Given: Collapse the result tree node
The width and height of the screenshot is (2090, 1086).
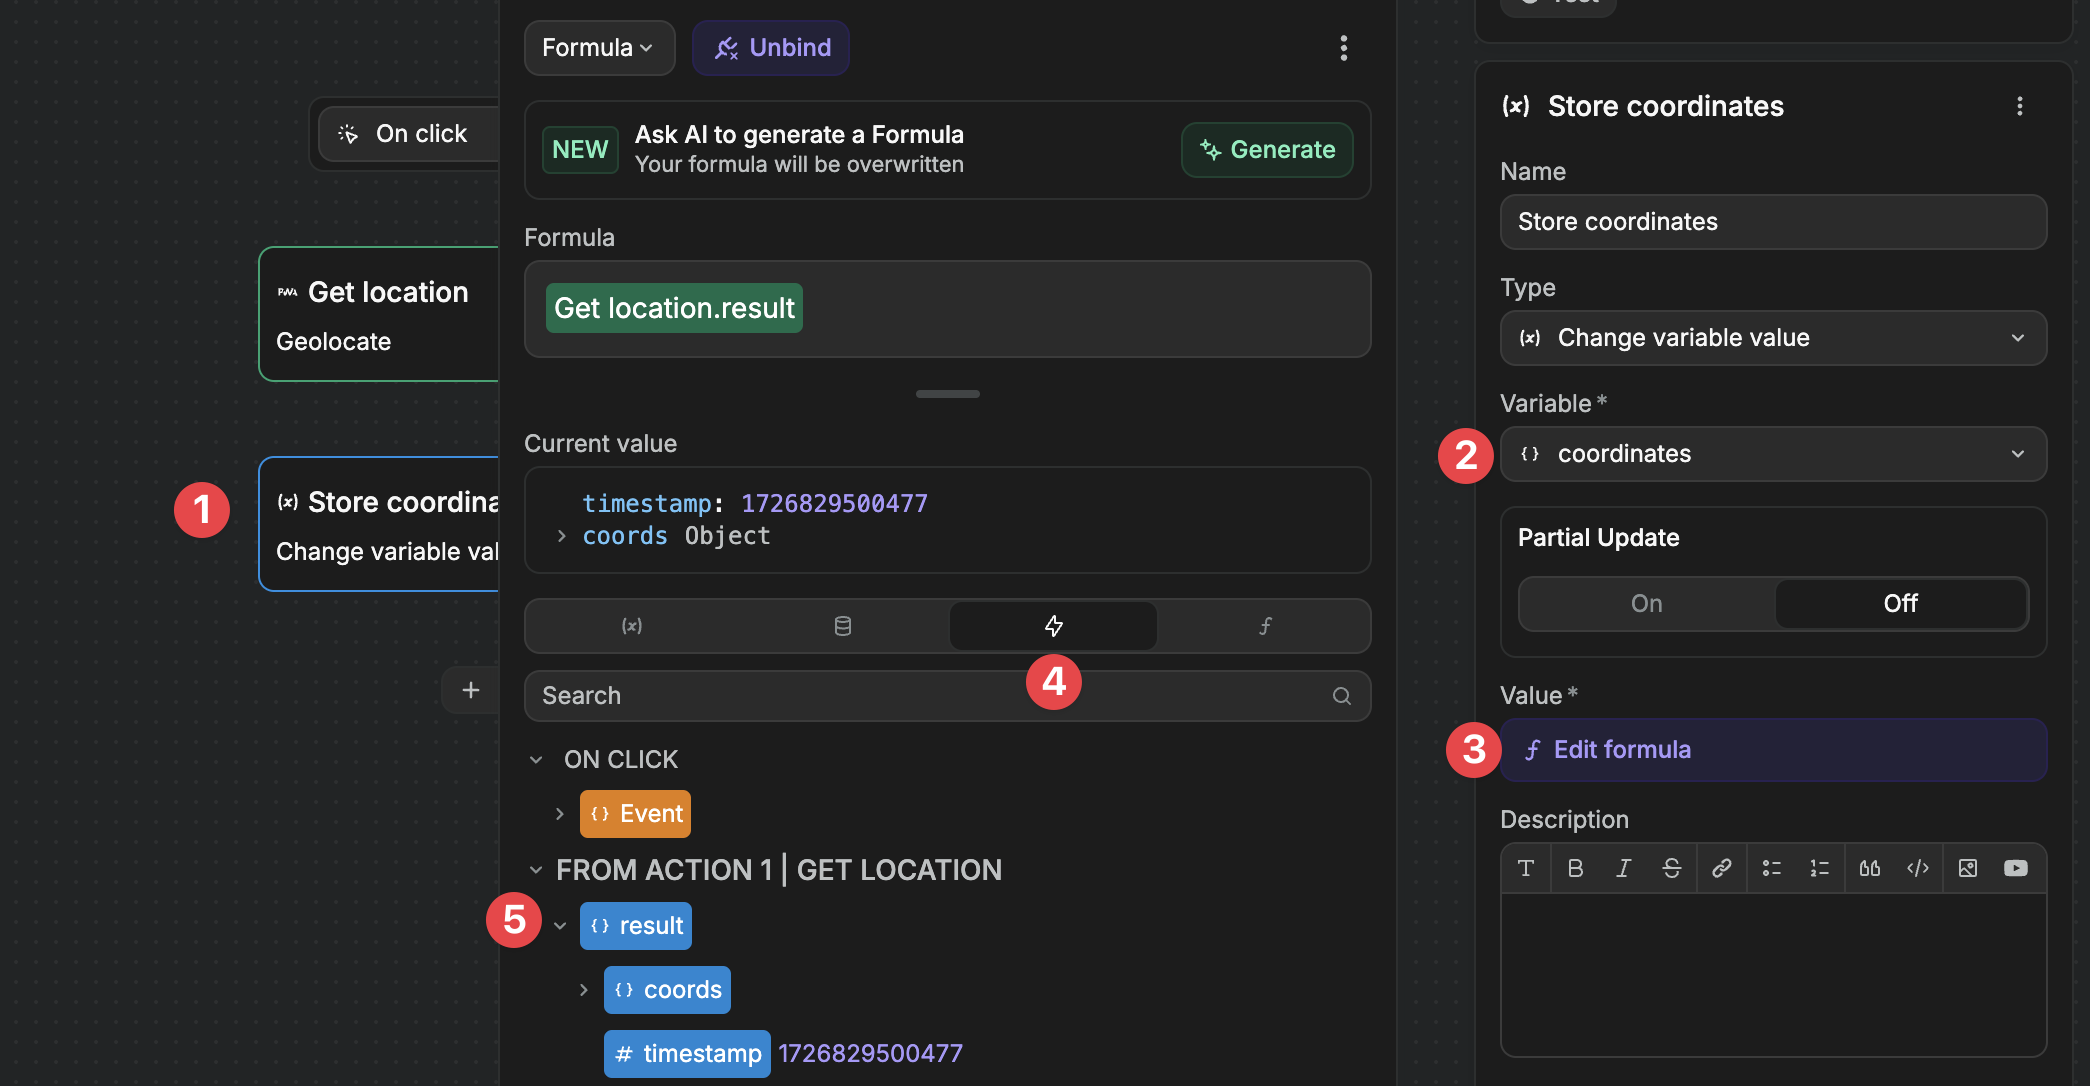Looking at the screenshot, I should (x=560, y=926).
